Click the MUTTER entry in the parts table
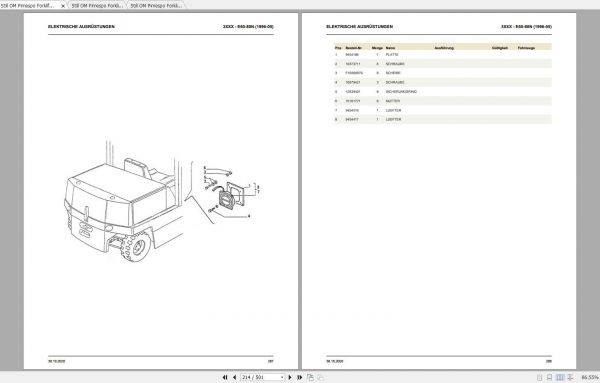 pos(393,101)
